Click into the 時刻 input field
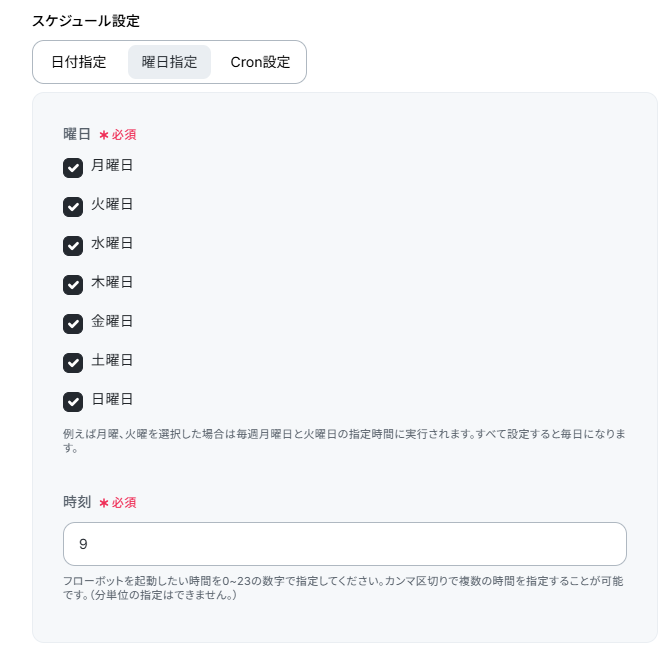 click(x=344, y=544)
